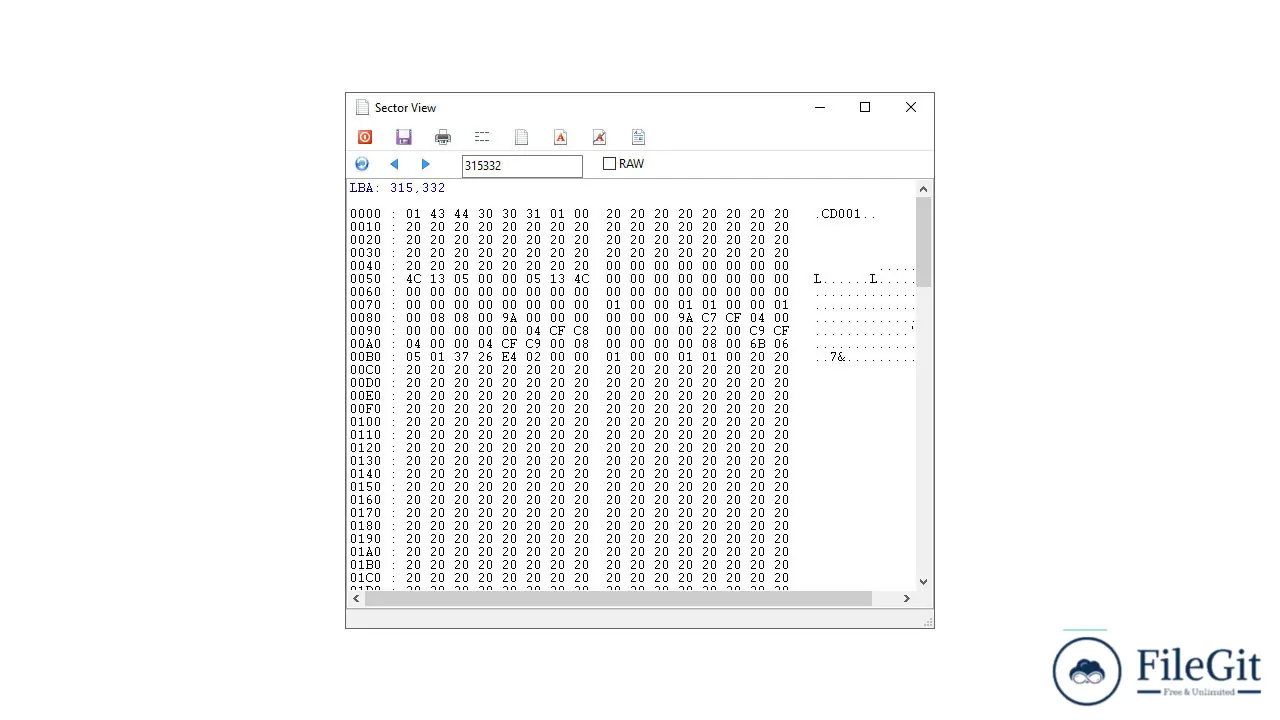This screenshot has width=1280, height=720.
Task: Click the blank text page toolbar icon
Action: point(521,137)
